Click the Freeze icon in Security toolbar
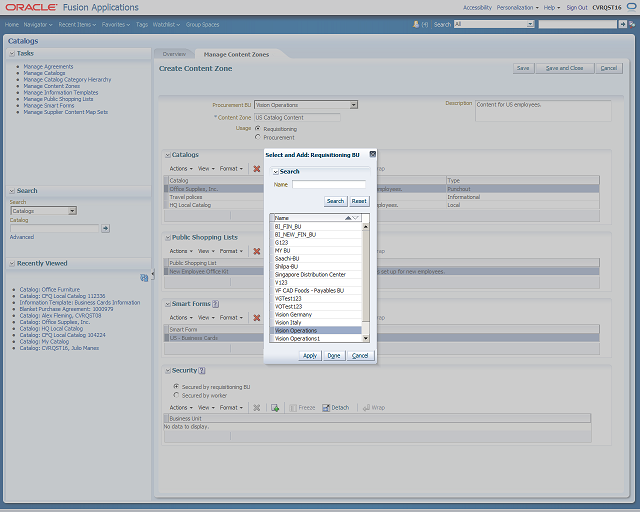This screenshot has height=512, width=640. point(302,407)
